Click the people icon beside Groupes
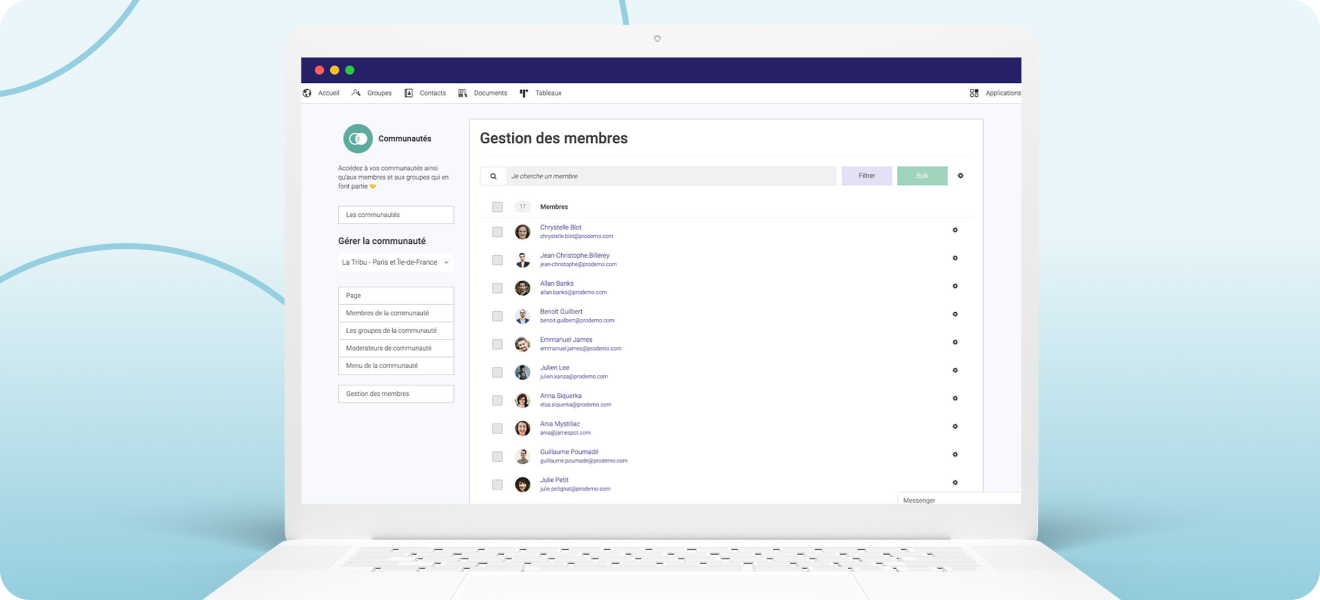1320x600 pixels. click(356, 93)
